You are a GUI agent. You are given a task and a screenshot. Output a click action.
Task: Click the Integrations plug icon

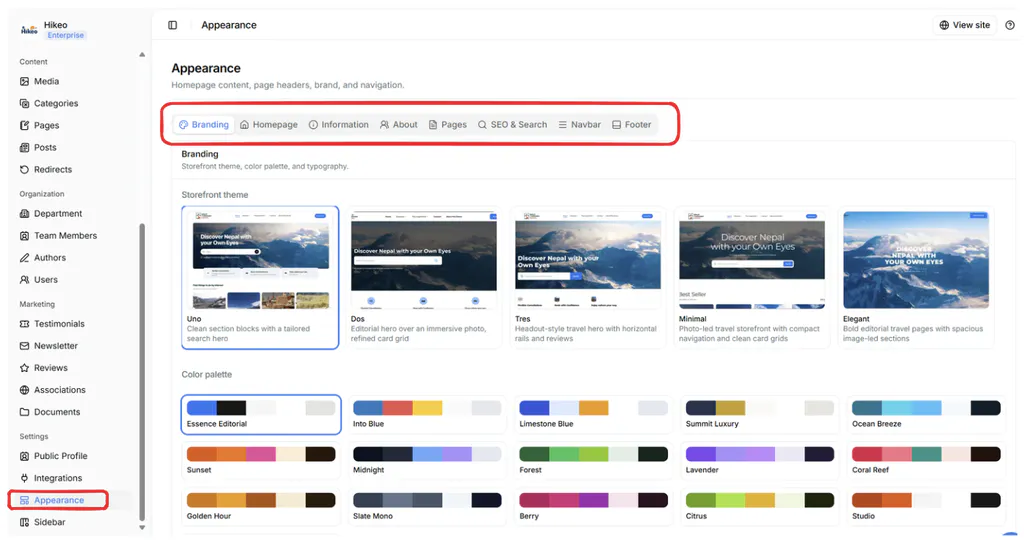click(x=24, y=478)
